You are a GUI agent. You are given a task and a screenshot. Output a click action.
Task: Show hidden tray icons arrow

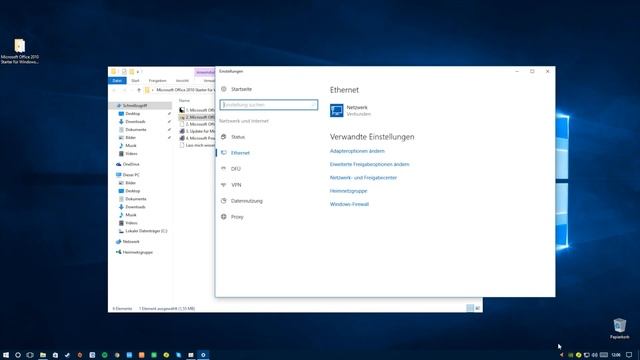click(561, 355)
